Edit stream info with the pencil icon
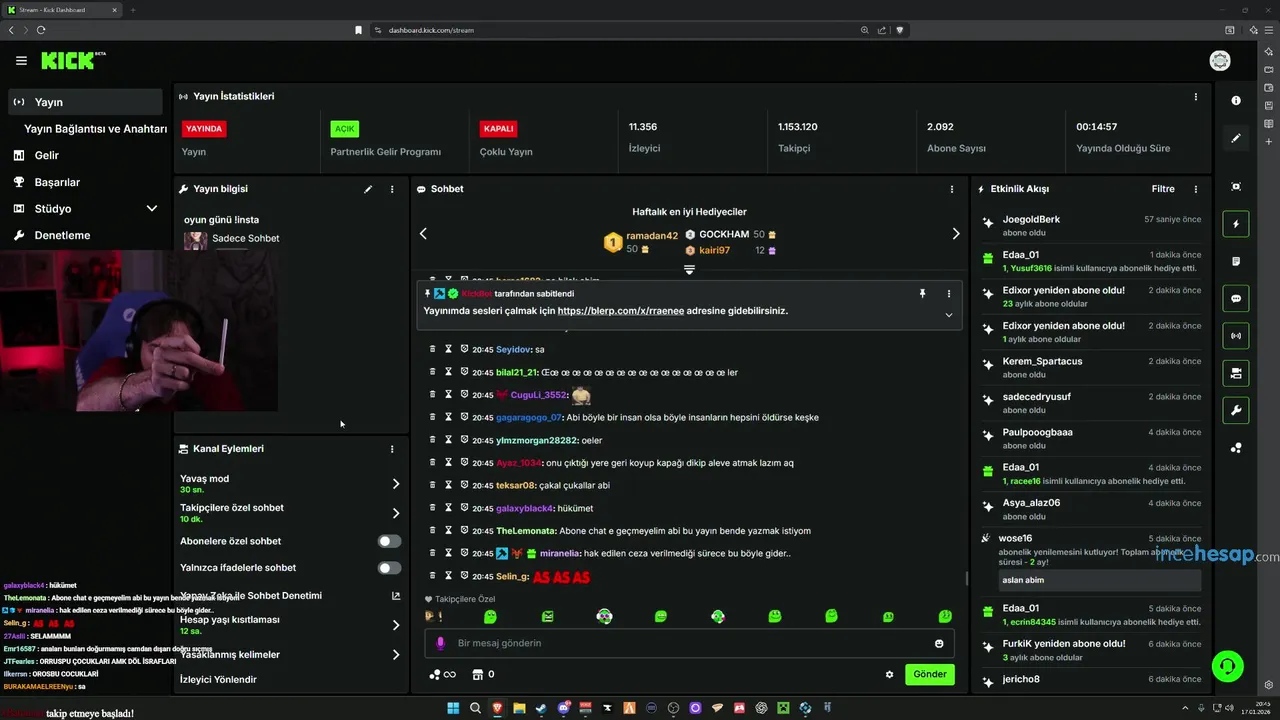 click(368, 189)
